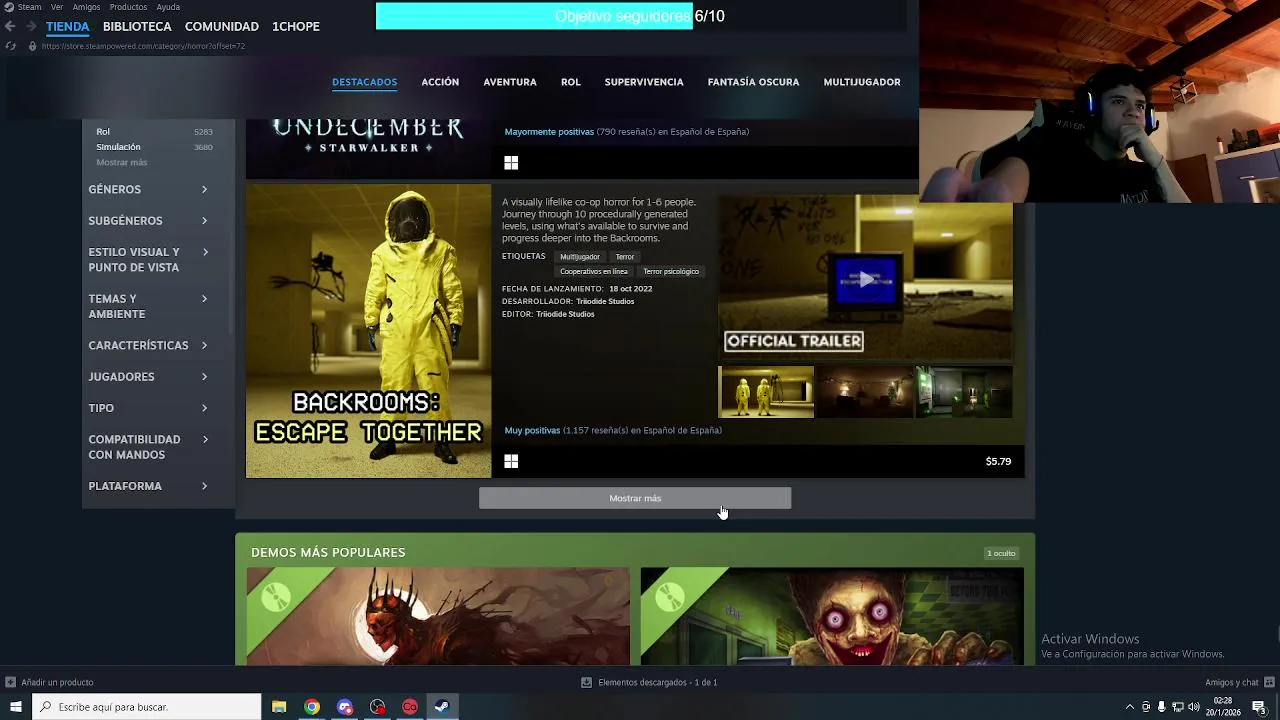1280x720 pixels.
Task: Open the Ver menu
Action: 57,7
